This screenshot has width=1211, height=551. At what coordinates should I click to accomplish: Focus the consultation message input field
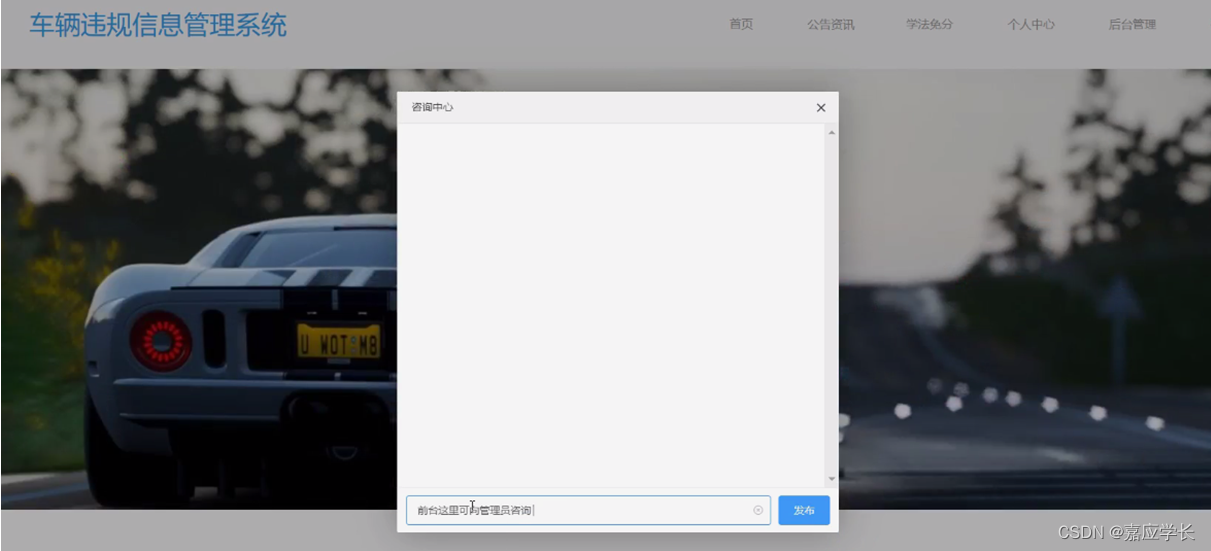click(588, 510)
